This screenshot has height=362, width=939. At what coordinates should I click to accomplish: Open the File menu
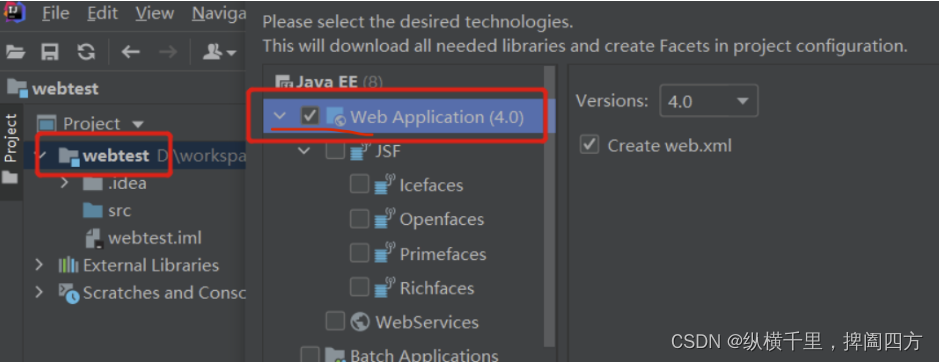pos(56,14)
